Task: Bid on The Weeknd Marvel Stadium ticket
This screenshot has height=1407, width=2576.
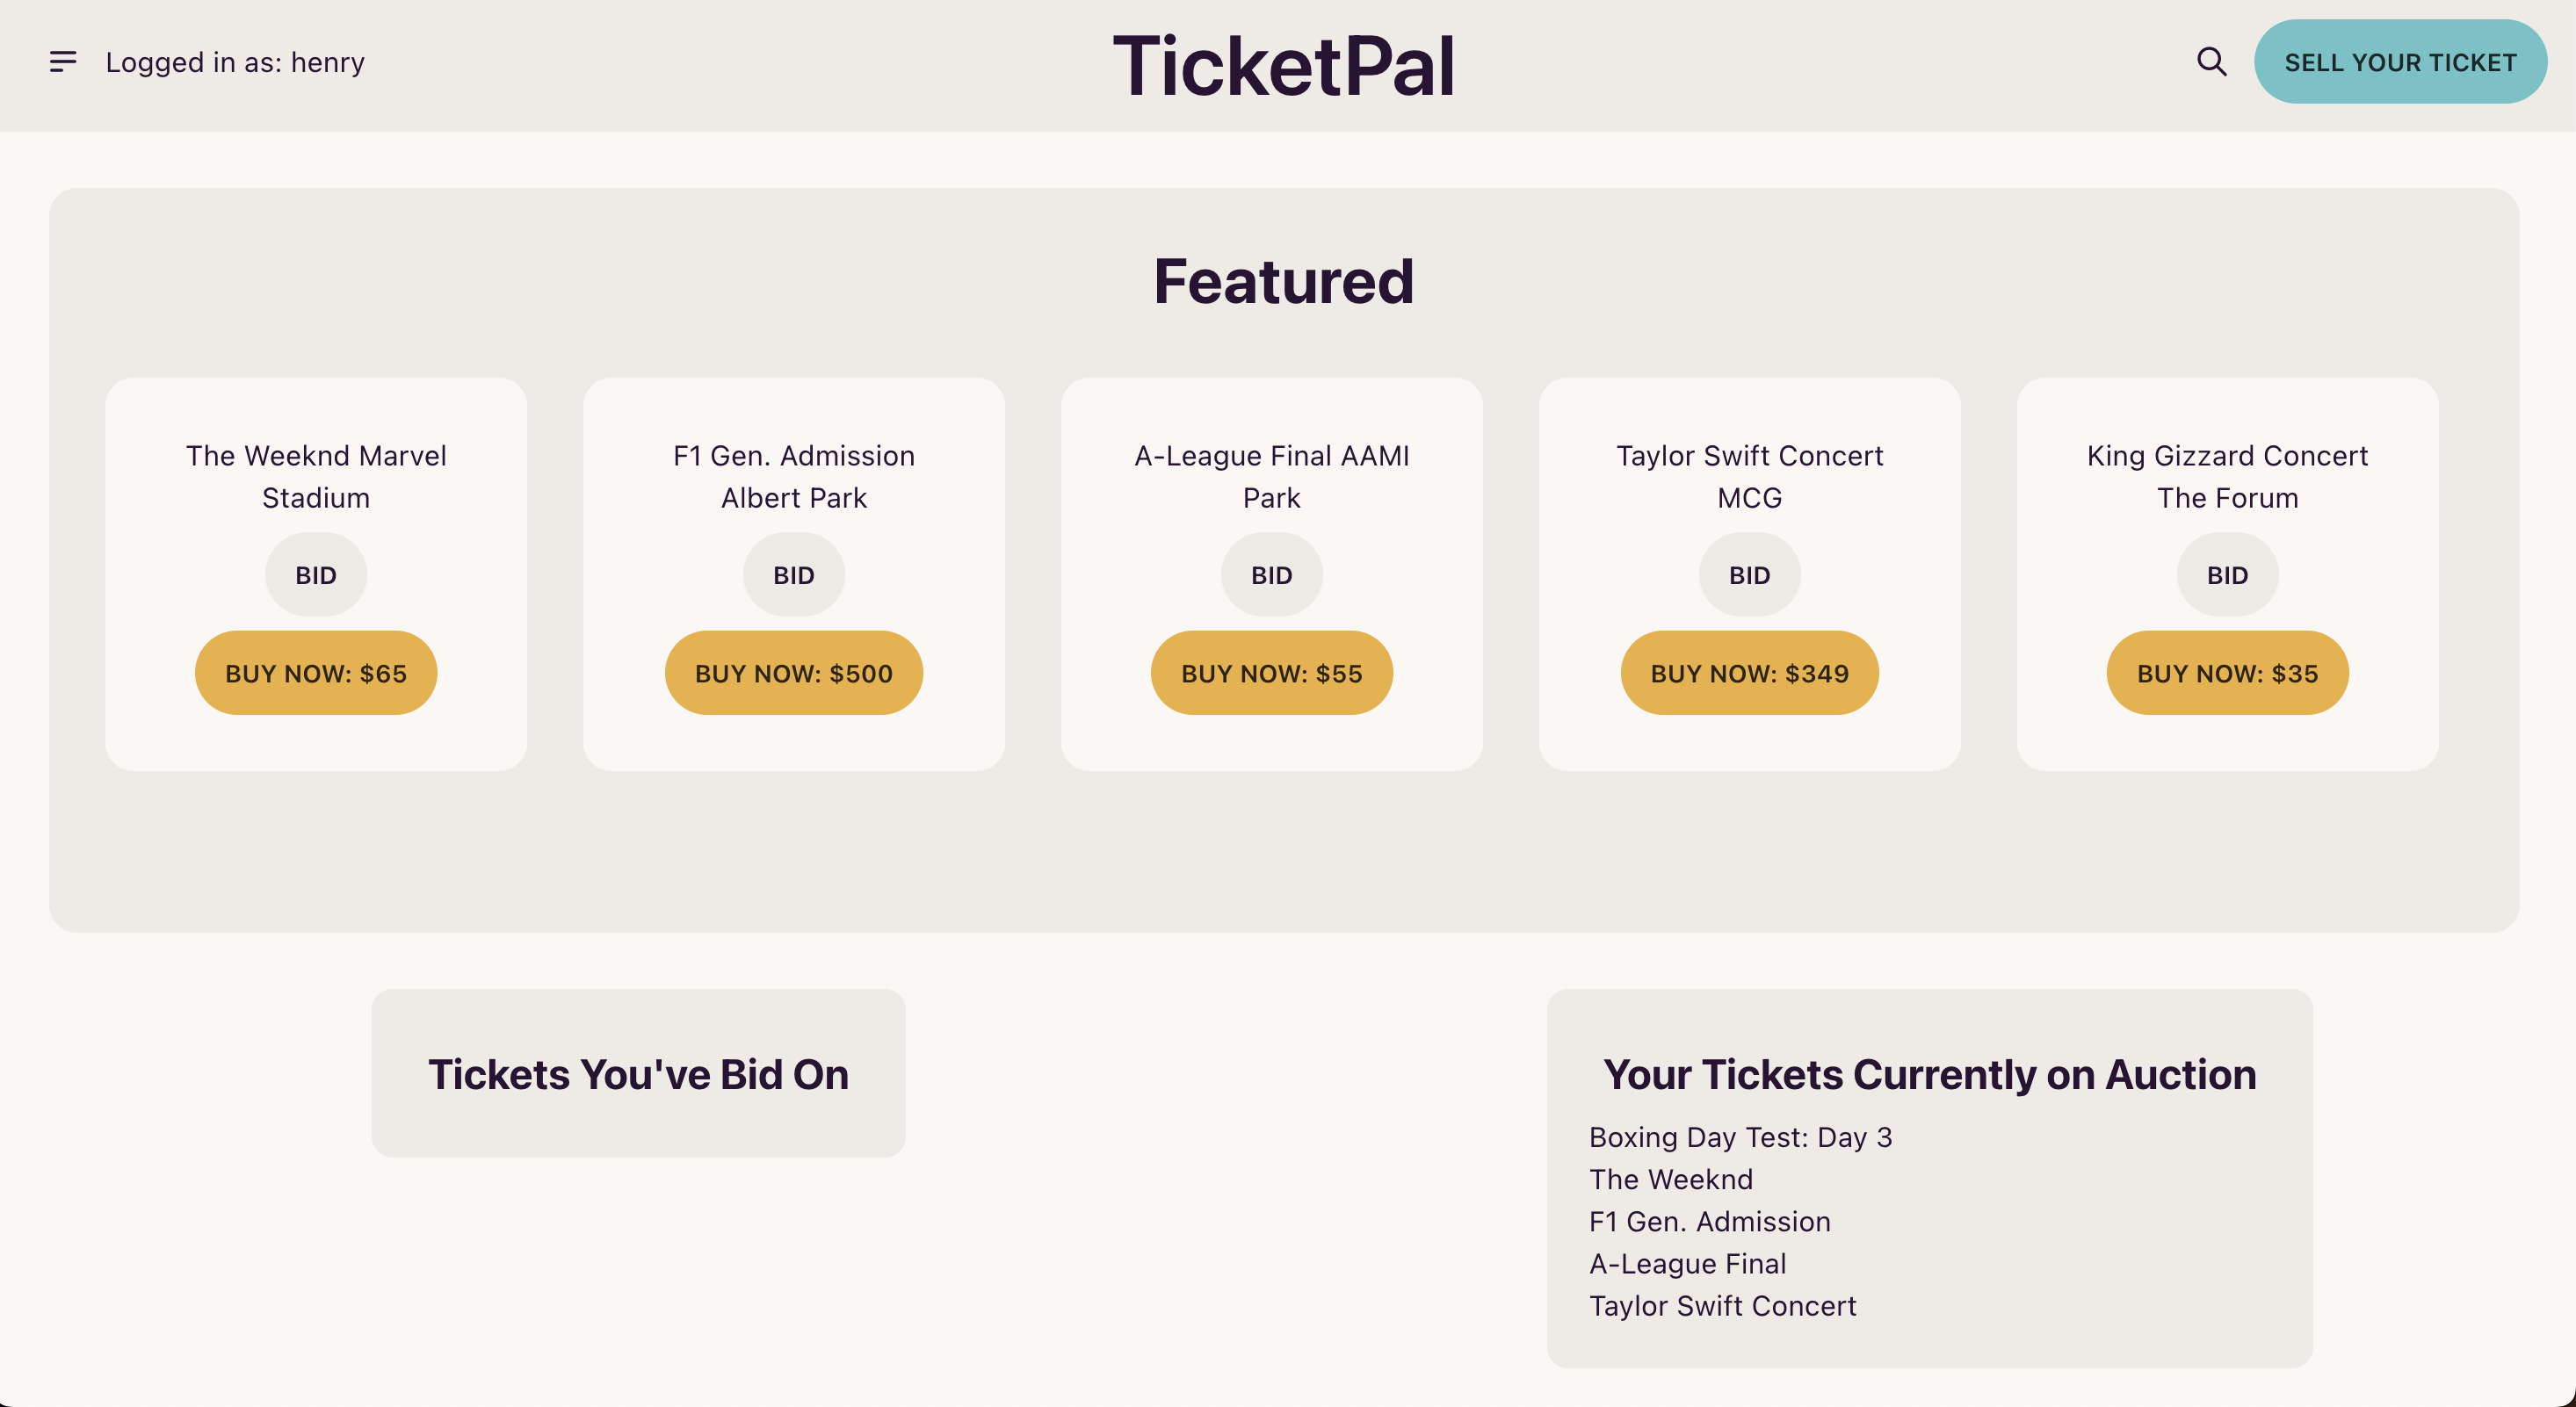Action: click(x=316, y=575)
